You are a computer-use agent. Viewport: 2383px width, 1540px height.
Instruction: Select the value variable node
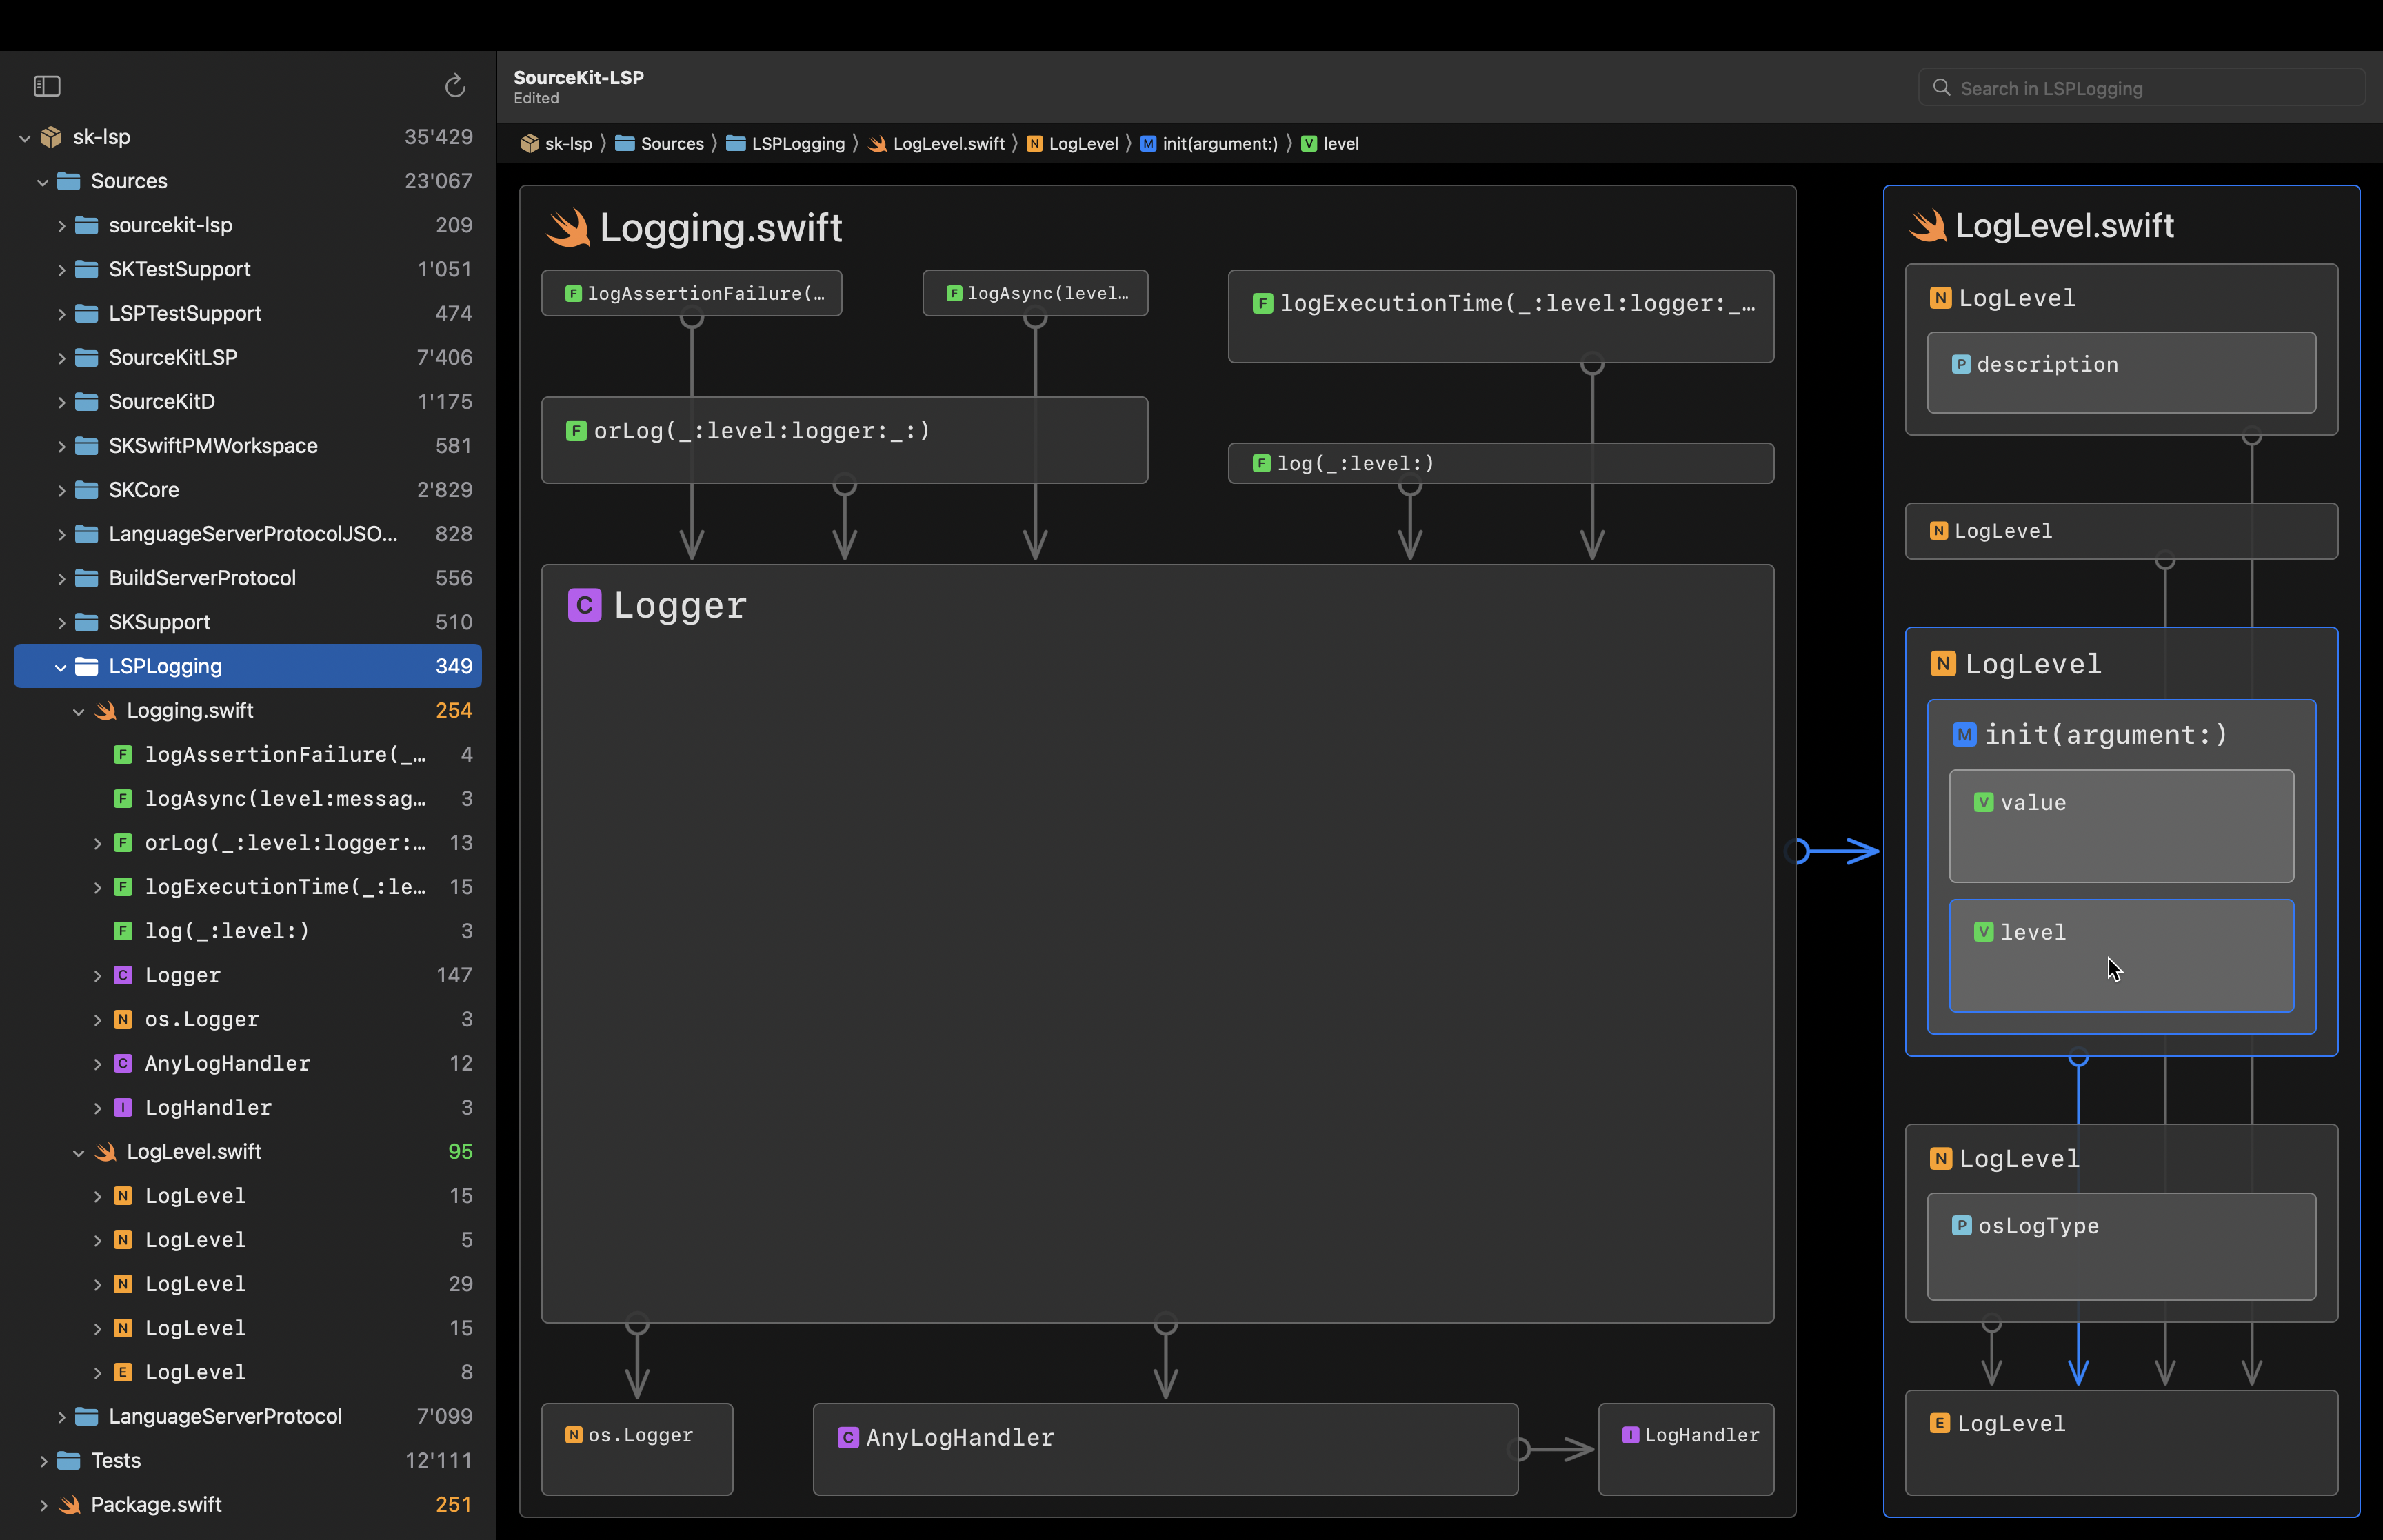coord(2121,826)
